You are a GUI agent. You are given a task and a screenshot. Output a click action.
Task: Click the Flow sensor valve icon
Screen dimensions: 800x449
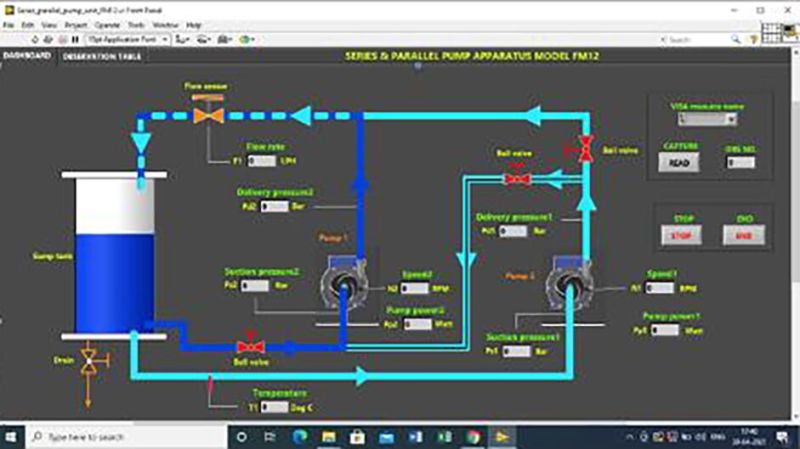point(209,115)
